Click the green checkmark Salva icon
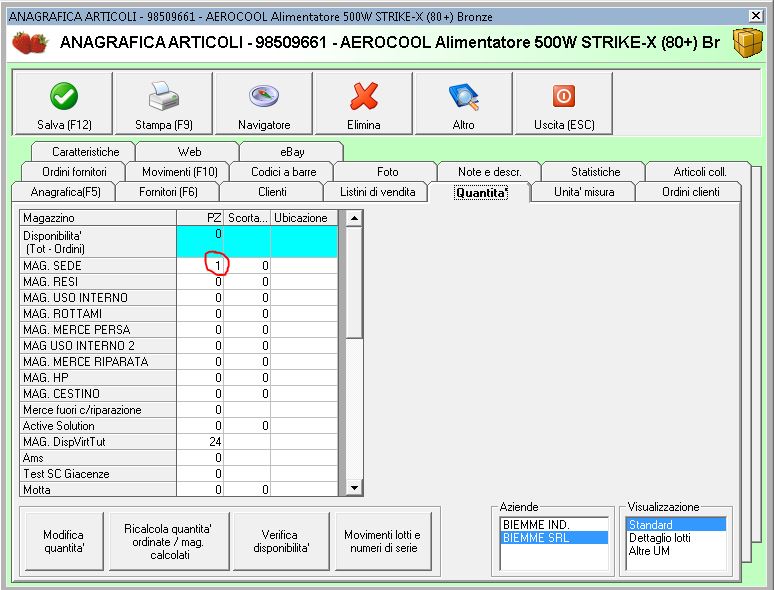The image size is (774, 590). [x=64, y=96]
